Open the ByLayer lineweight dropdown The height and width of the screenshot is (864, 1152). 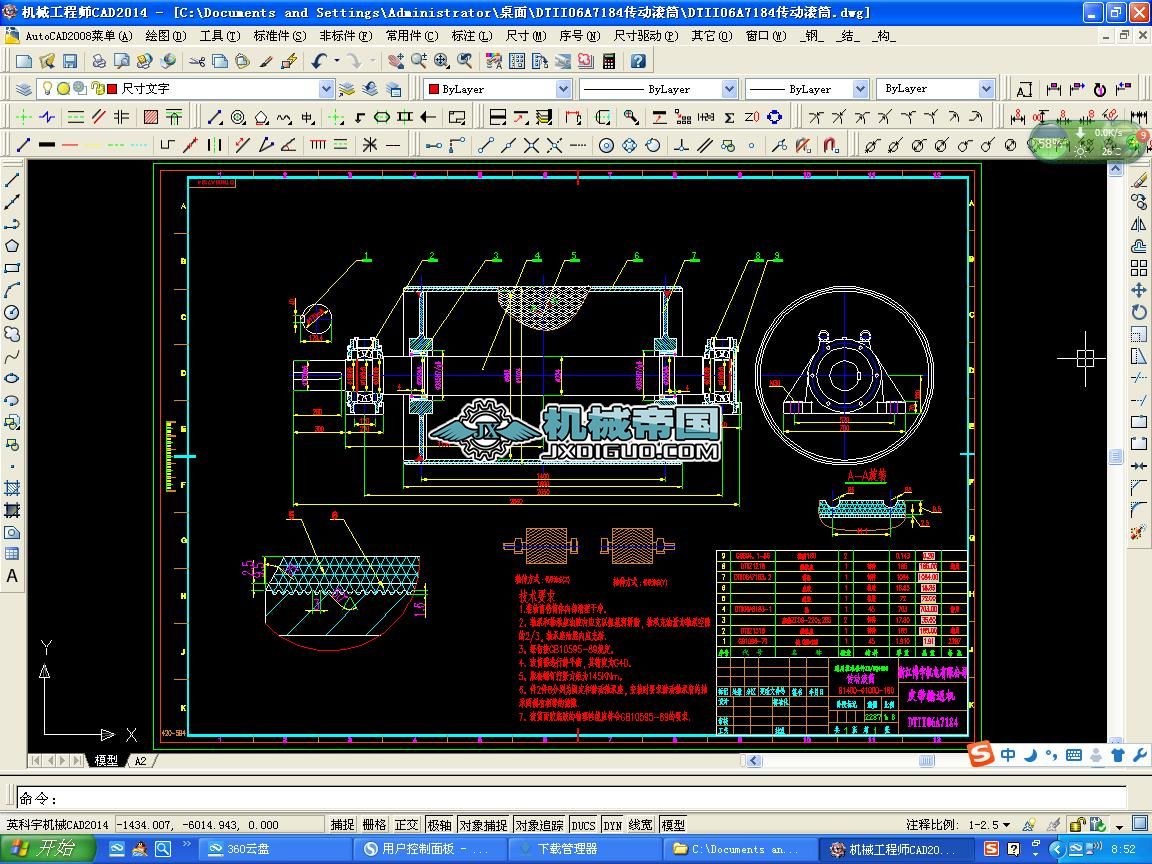(860, 89)
